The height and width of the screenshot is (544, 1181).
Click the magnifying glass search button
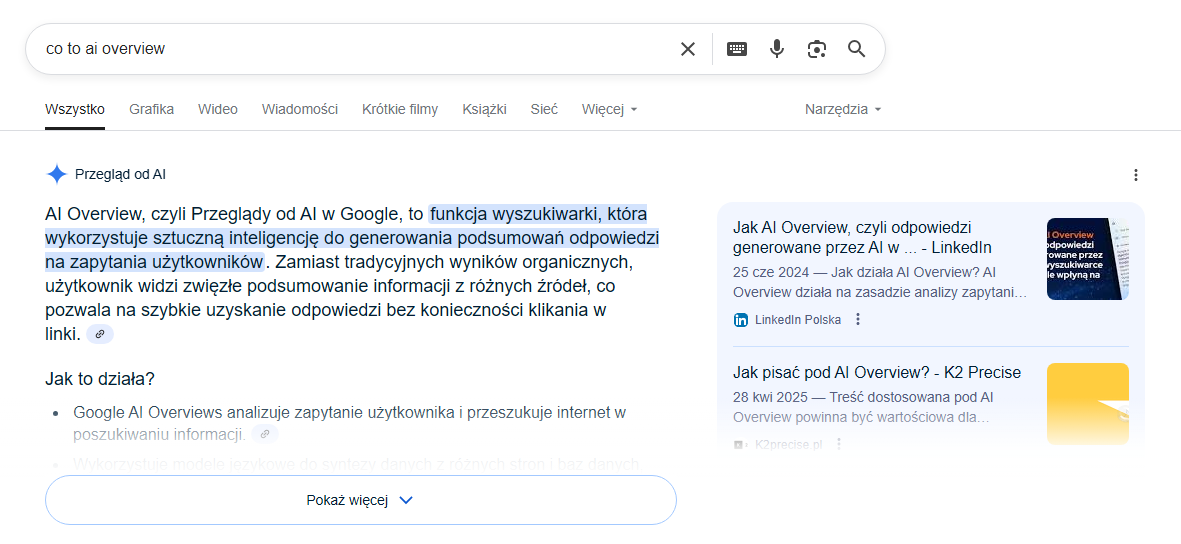tap(856, 49)
